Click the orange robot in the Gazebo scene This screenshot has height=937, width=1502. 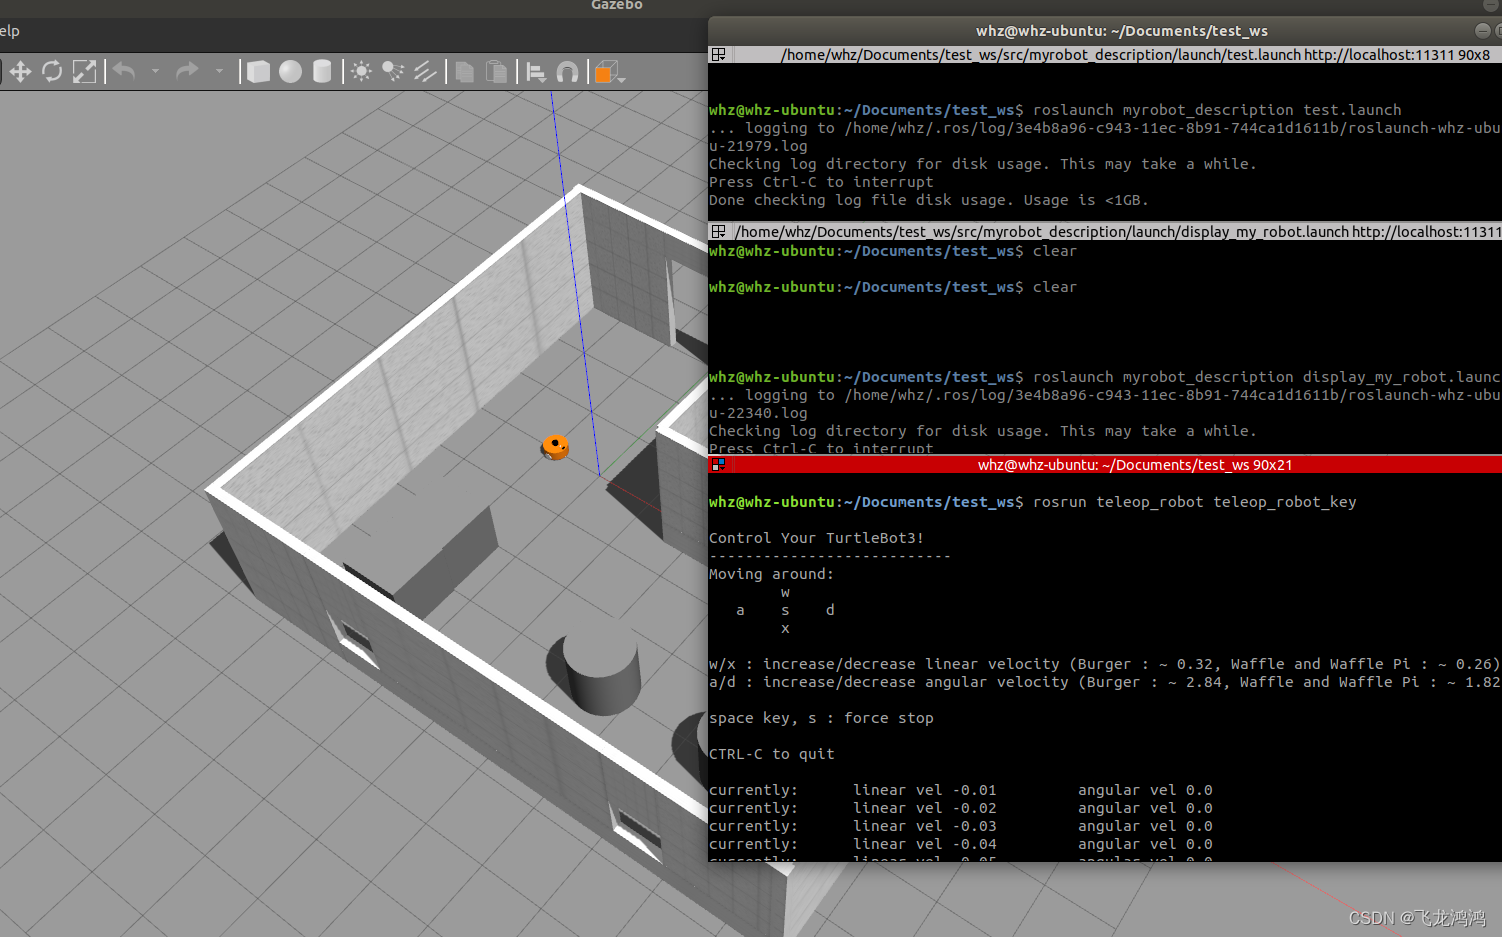point(555,447)
